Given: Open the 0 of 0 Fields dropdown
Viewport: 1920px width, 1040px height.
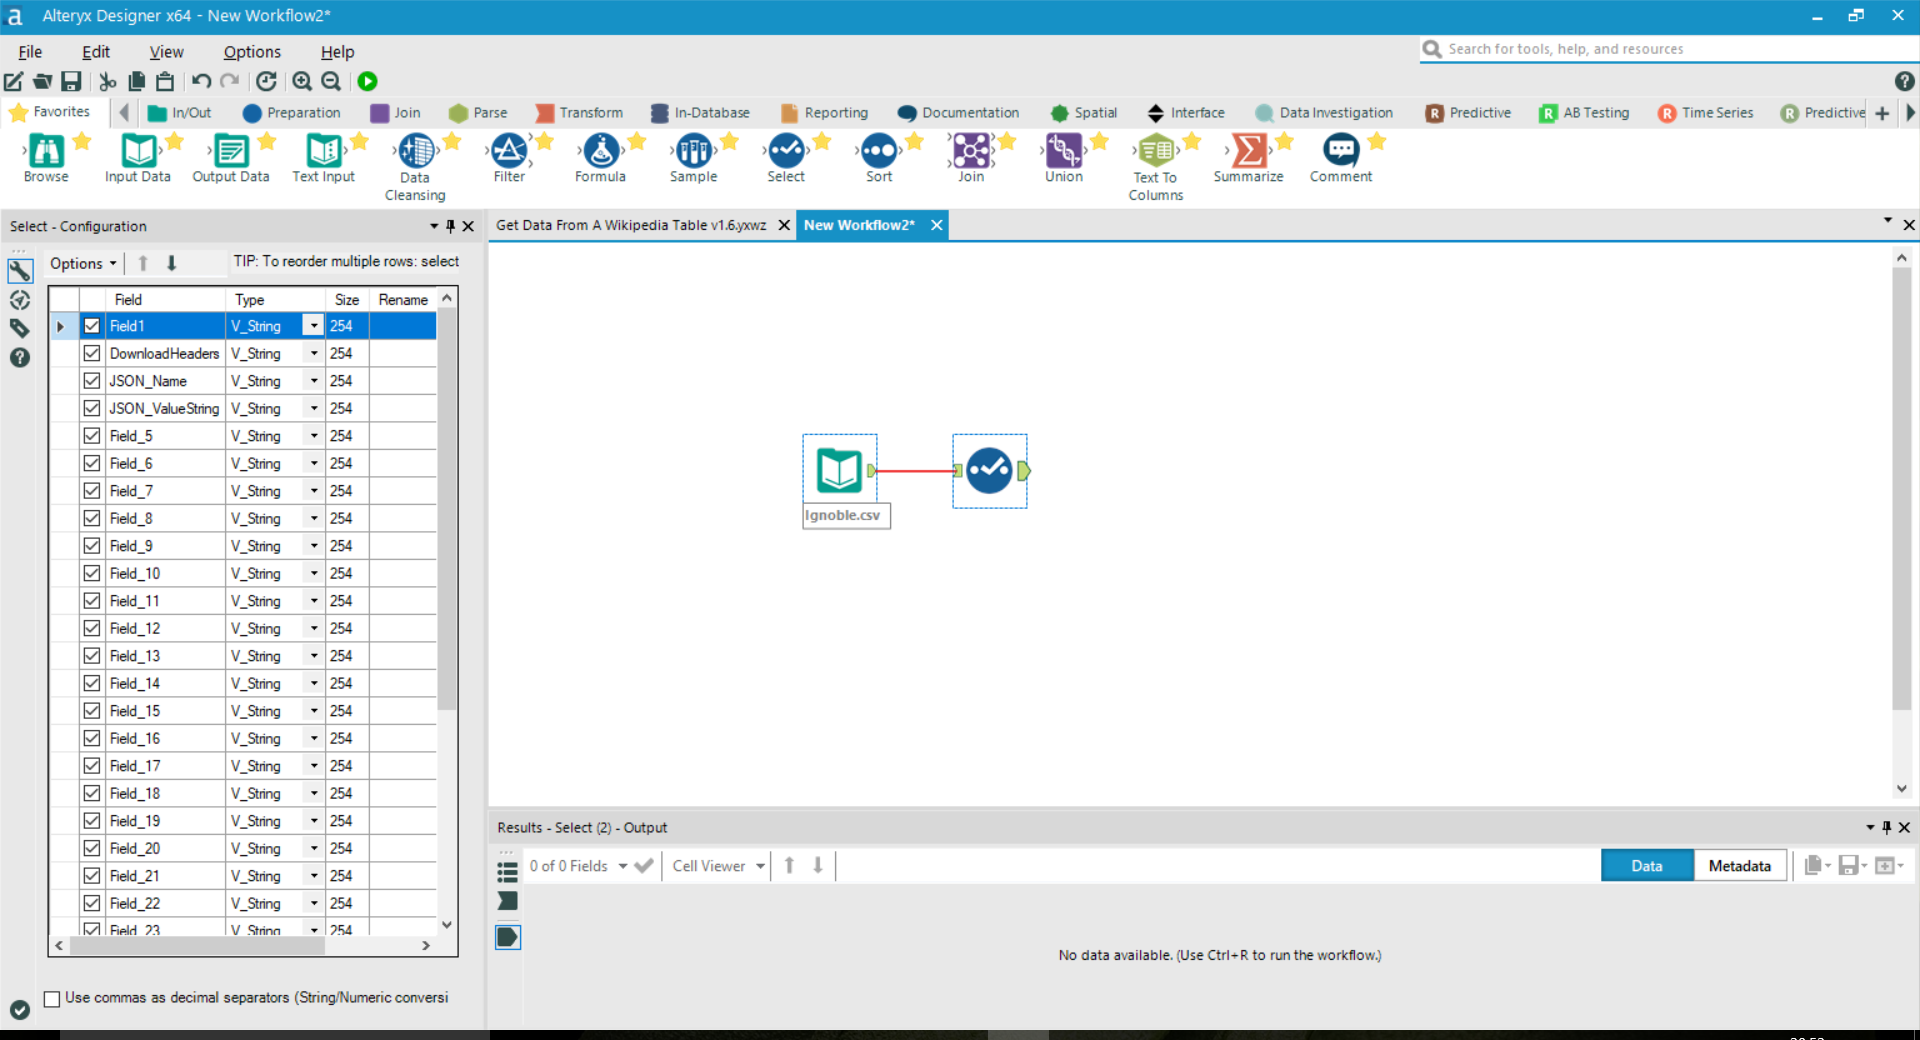Looking at the screenshot, I should pyautogui.click(x=579, y=866).
